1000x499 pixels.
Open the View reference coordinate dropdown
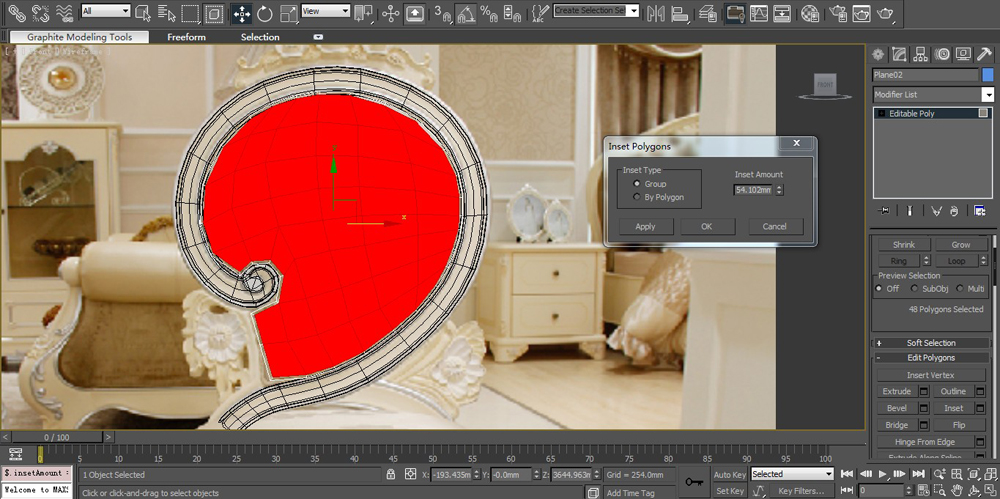[326, 11]
